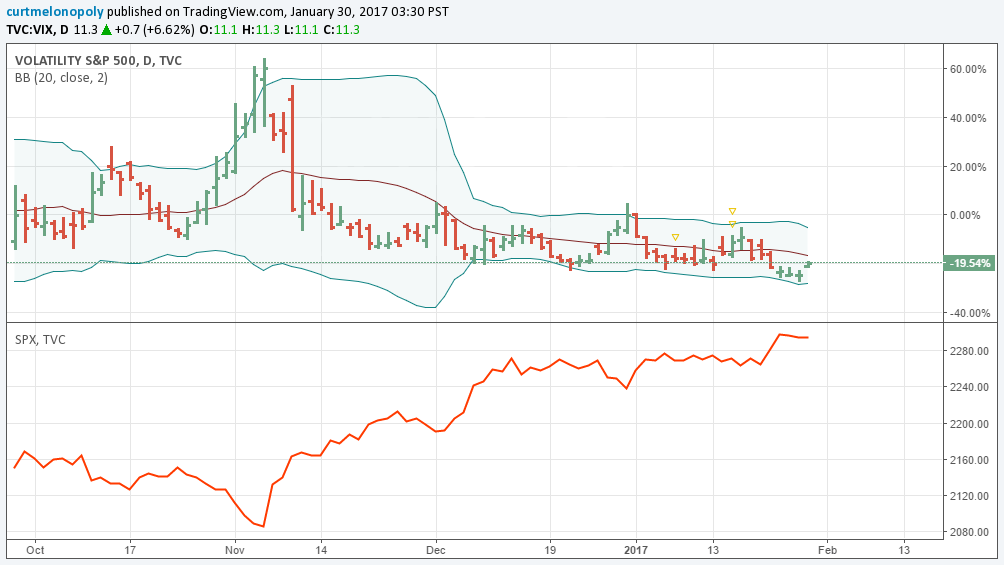Click the Nov date label on time axis
The image size is (1004, 565).
point(235,550)
